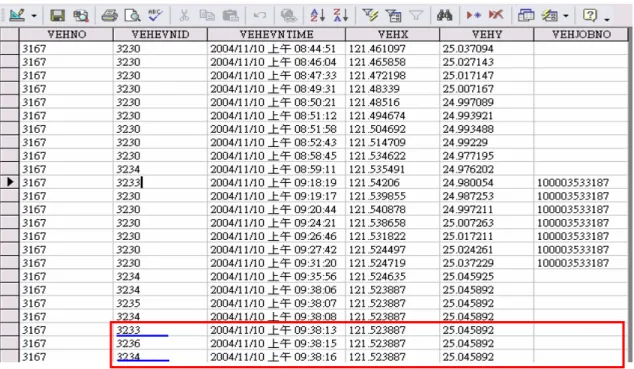Run the spelling check tool
This screenshot has width=634, height=369.
(x=155, y=15)
